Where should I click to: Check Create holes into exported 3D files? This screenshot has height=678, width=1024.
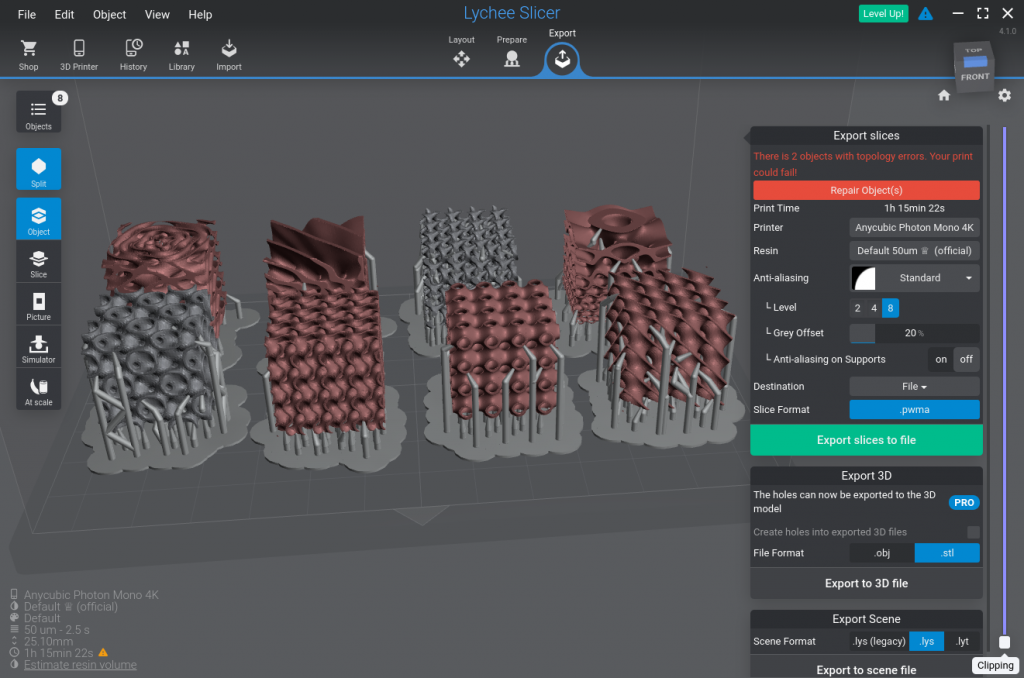[x=973, y=532]
